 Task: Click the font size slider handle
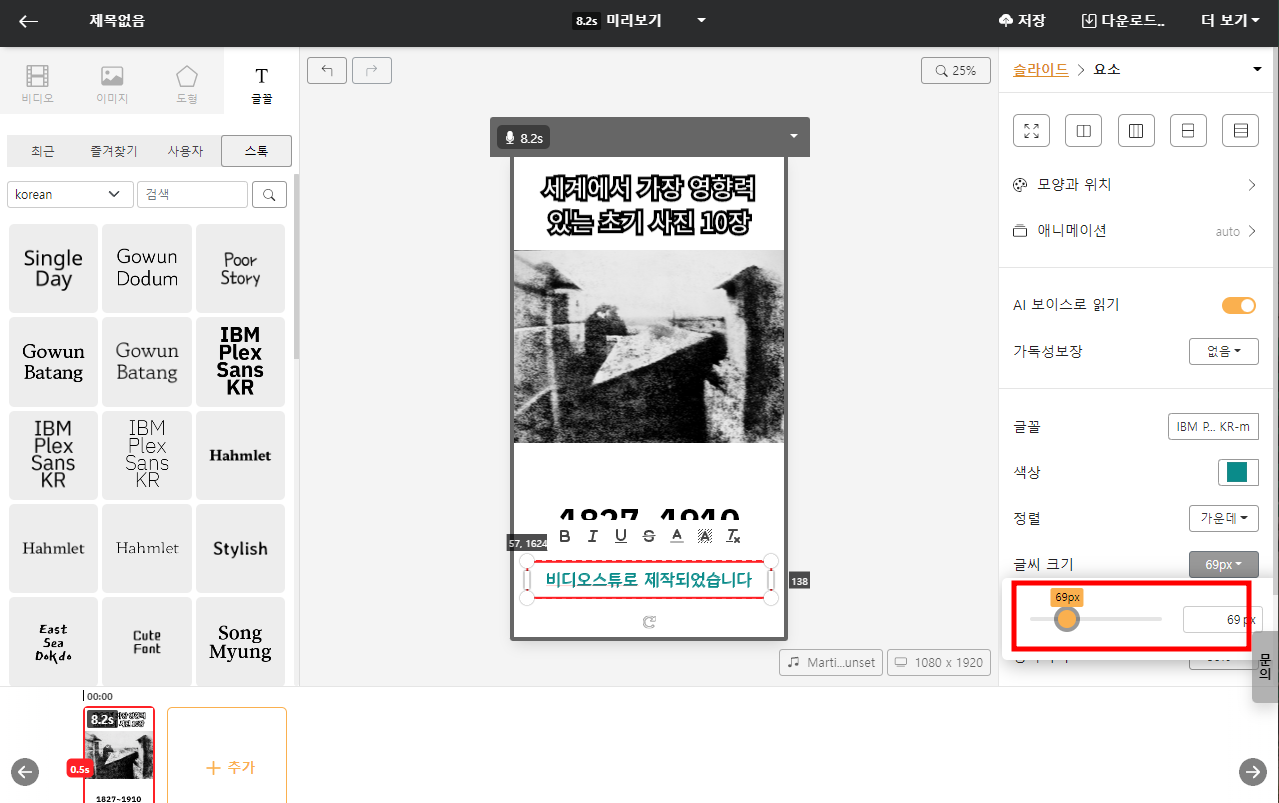[x=1067, y=619]
